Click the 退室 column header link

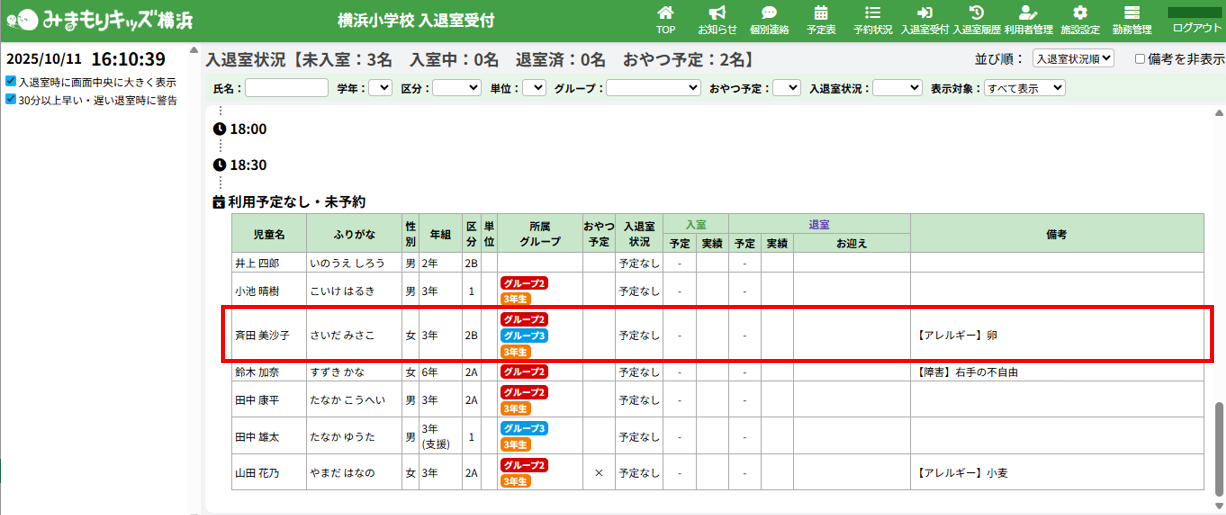819,224
